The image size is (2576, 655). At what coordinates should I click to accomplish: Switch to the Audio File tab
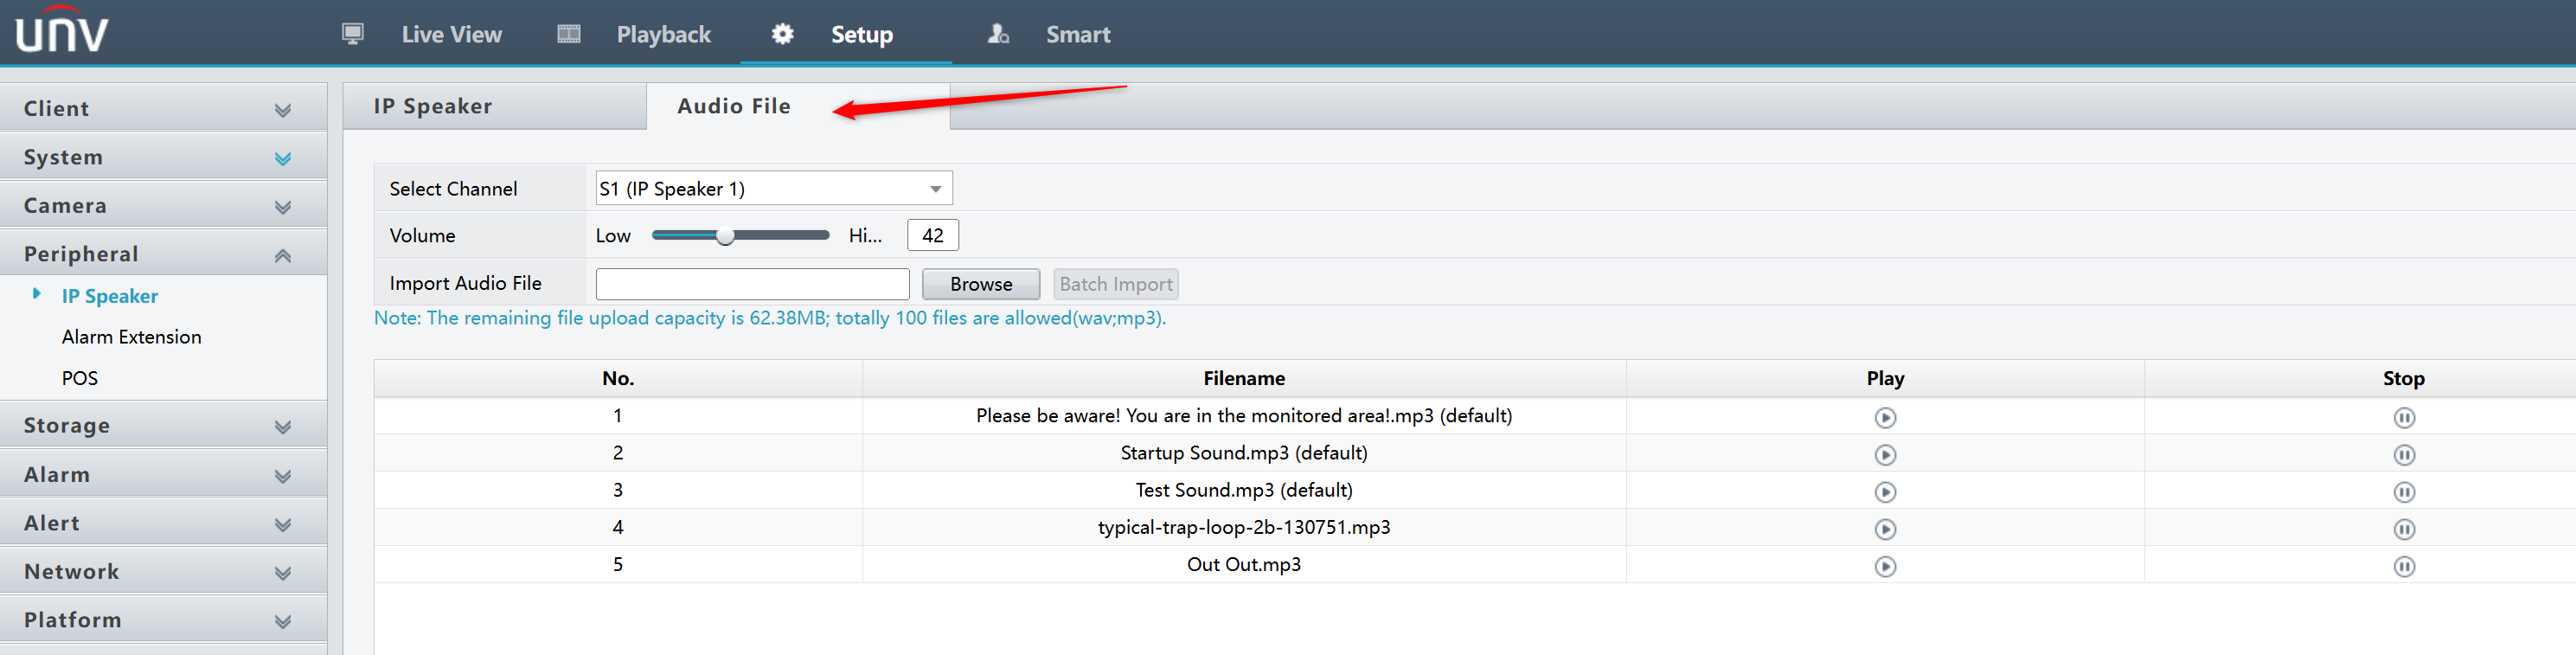click(798, 106)
